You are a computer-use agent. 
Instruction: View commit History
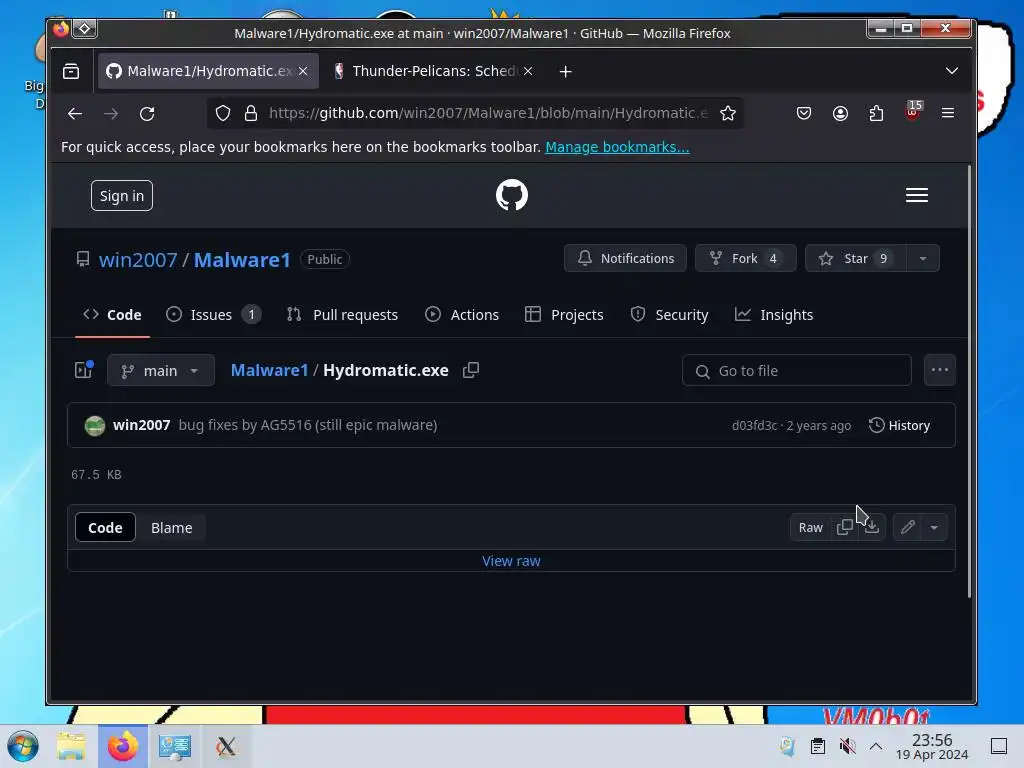tap(899, 426)
